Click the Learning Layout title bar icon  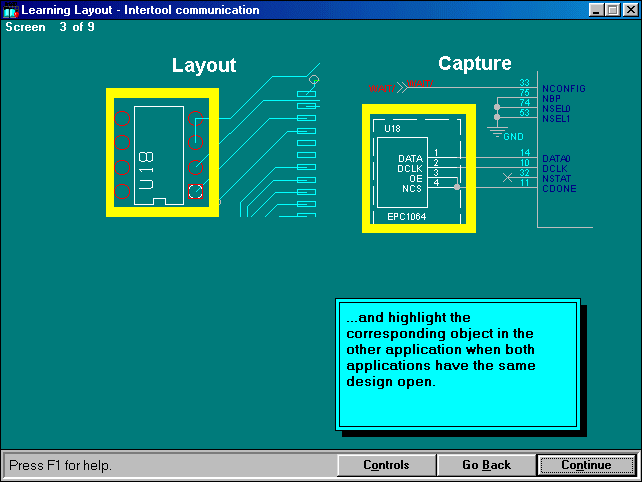11,10
